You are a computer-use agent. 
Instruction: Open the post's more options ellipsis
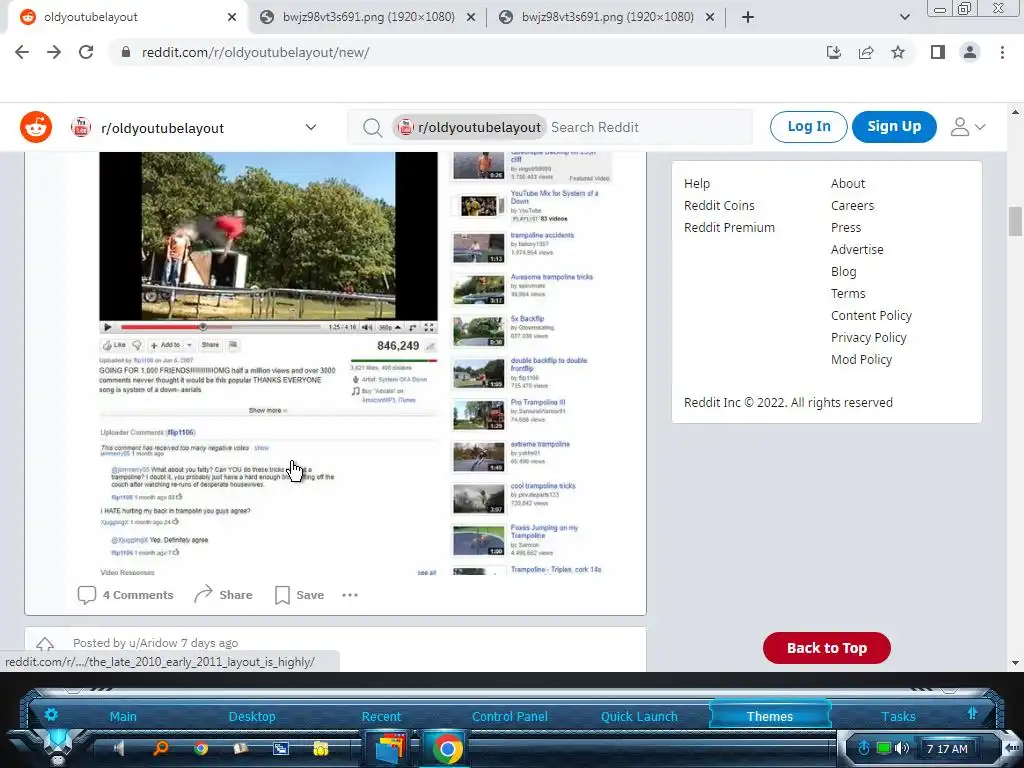click(x=350, y=595)
